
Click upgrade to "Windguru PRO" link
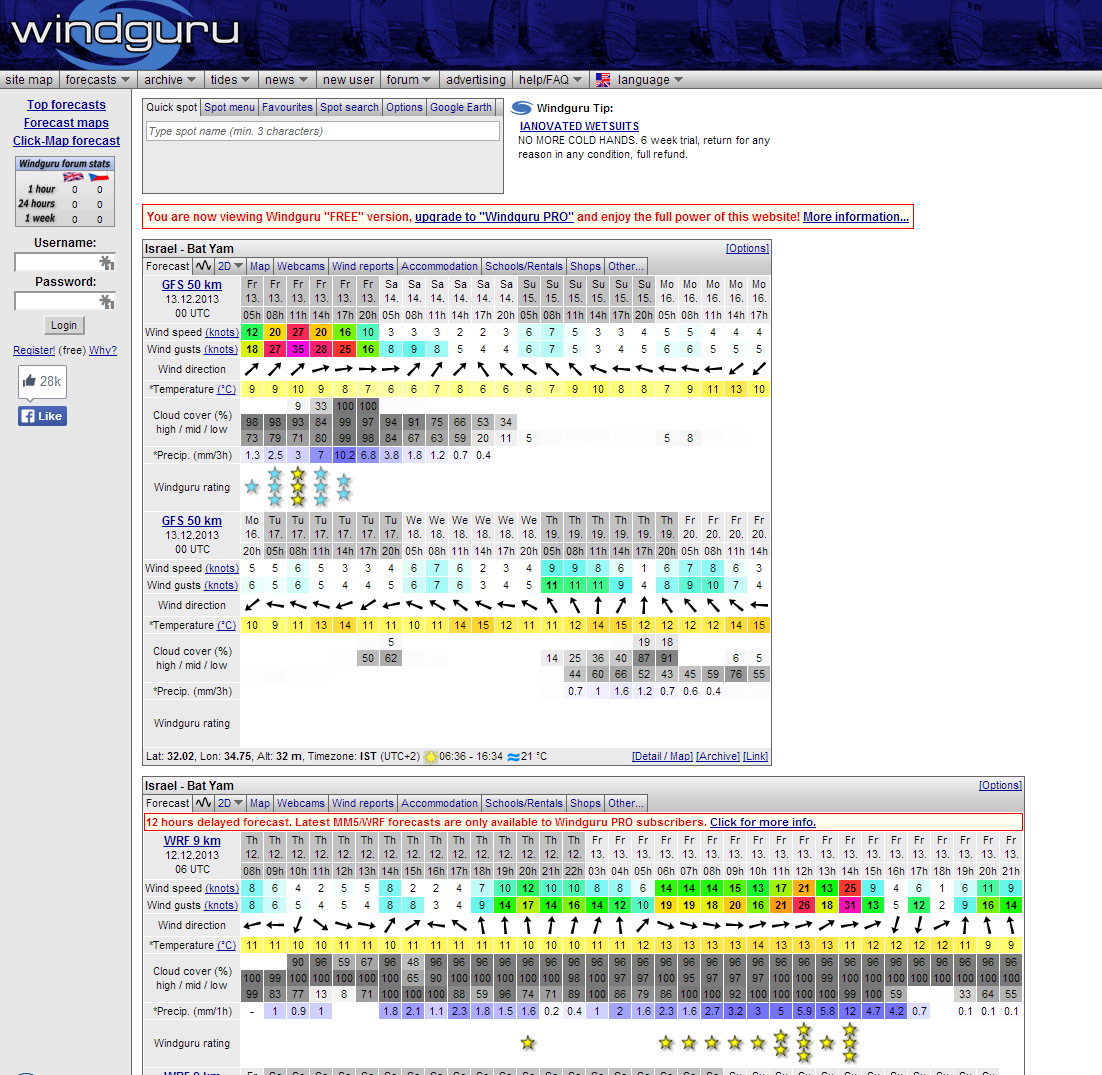pos(494,217)
